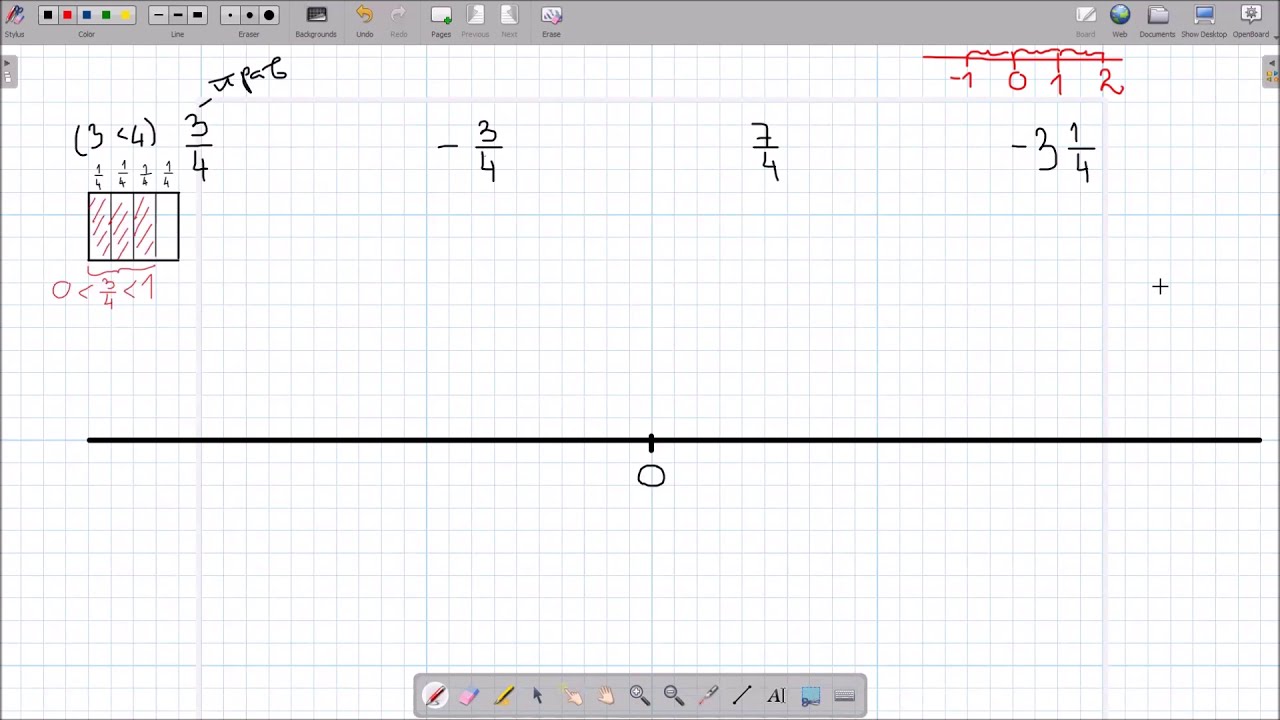Select the arrow Selector tool

537,696
